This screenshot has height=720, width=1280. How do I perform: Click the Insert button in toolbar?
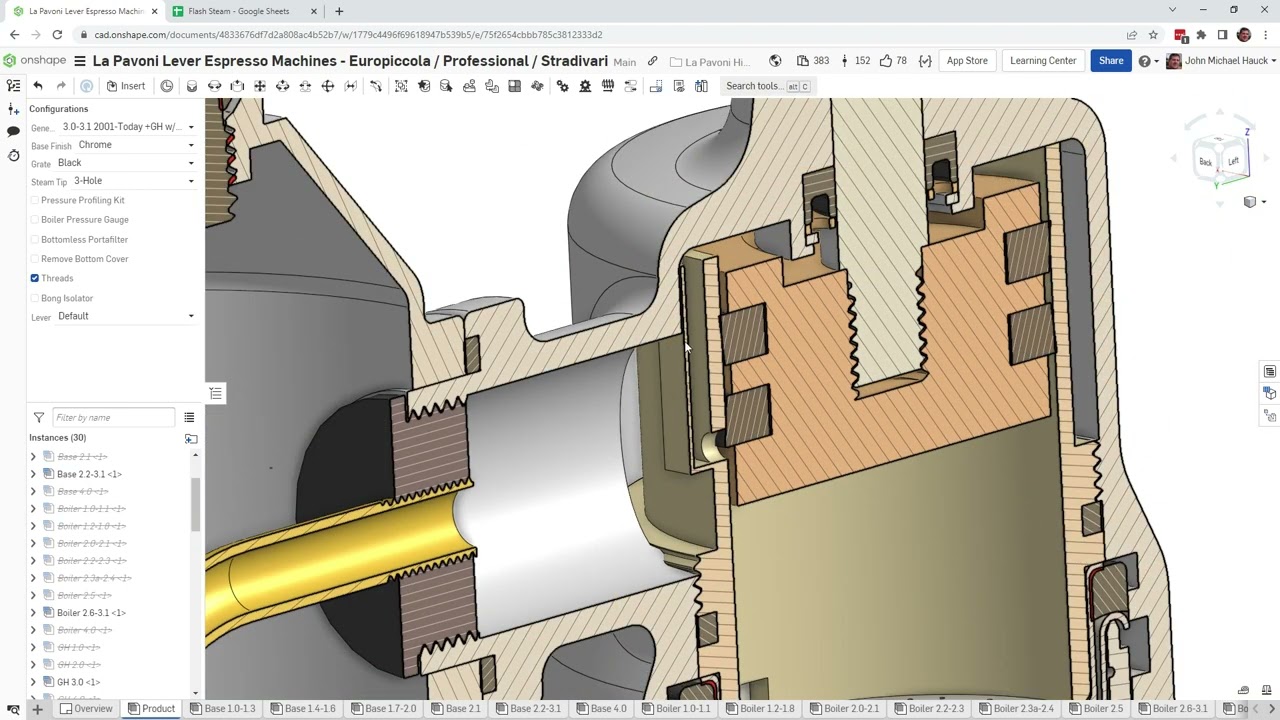pos(126,86)
